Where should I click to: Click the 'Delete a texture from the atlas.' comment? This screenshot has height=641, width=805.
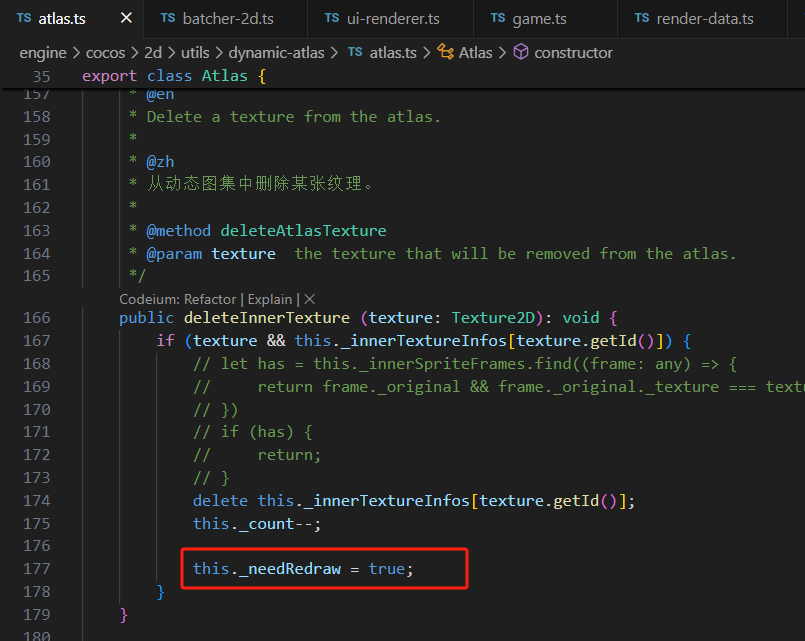point(294,116)
